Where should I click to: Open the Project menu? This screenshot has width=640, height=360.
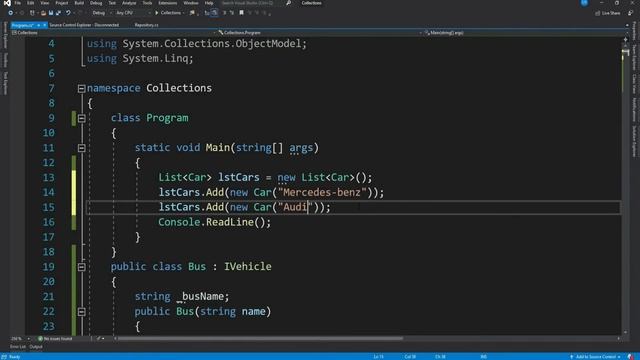(x=62, y=3)
